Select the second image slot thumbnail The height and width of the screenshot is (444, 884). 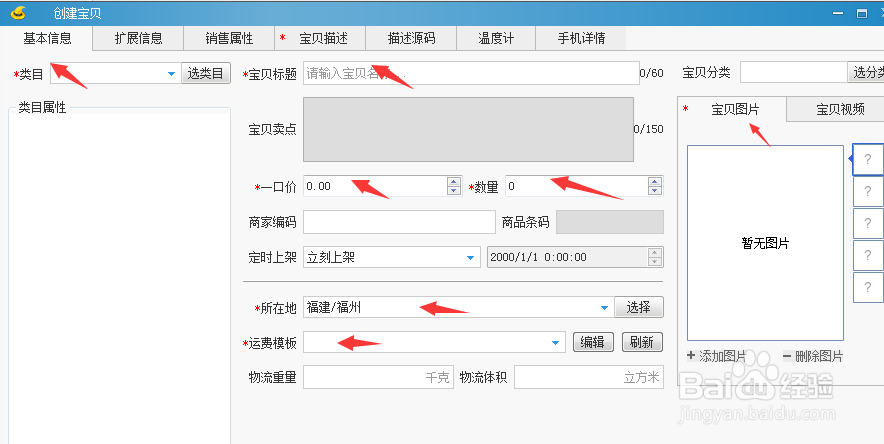tap(868, 192)
